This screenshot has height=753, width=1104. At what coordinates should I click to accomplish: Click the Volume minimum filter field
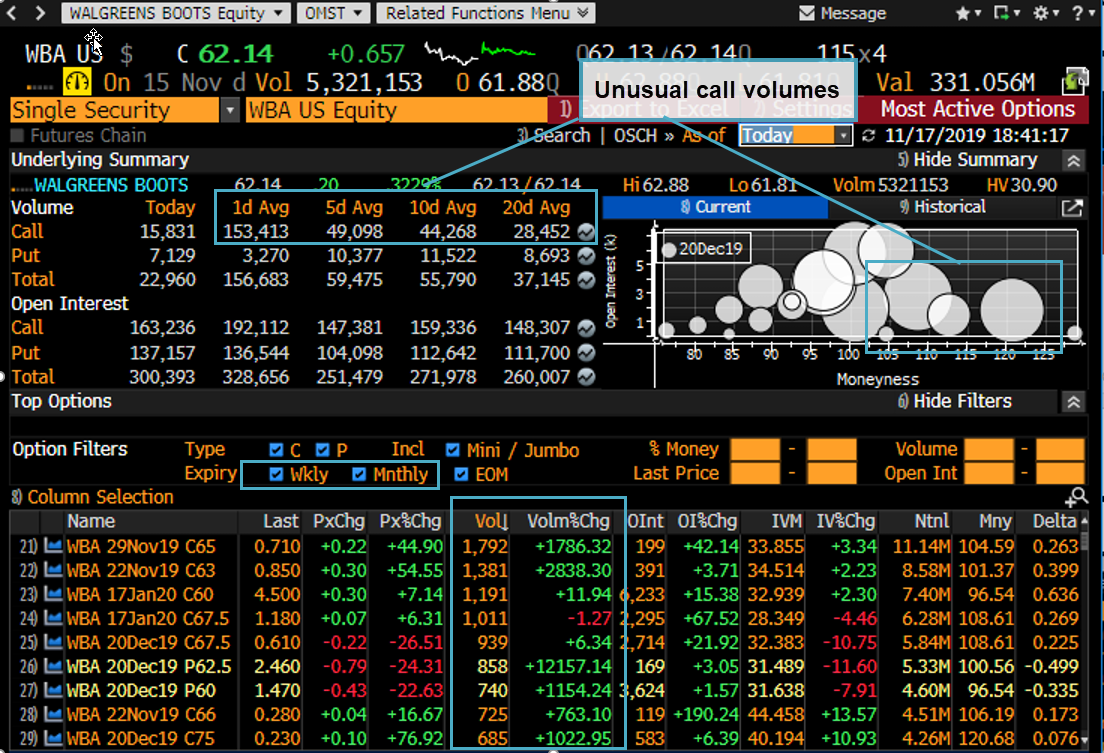(989, 449)
